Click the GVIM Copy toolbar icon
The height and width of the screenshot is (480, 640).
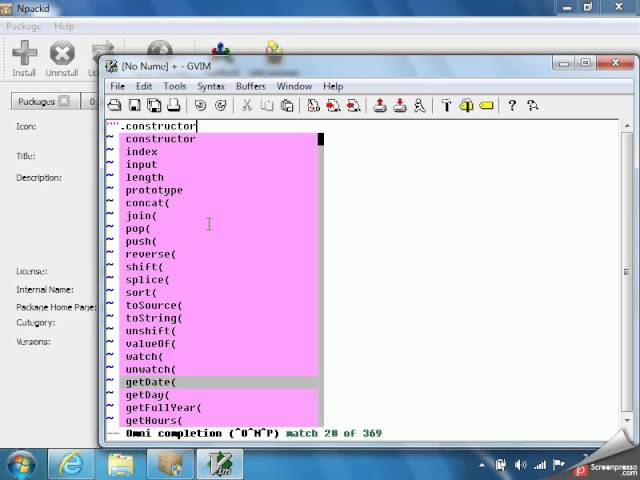tap(267, 106)
